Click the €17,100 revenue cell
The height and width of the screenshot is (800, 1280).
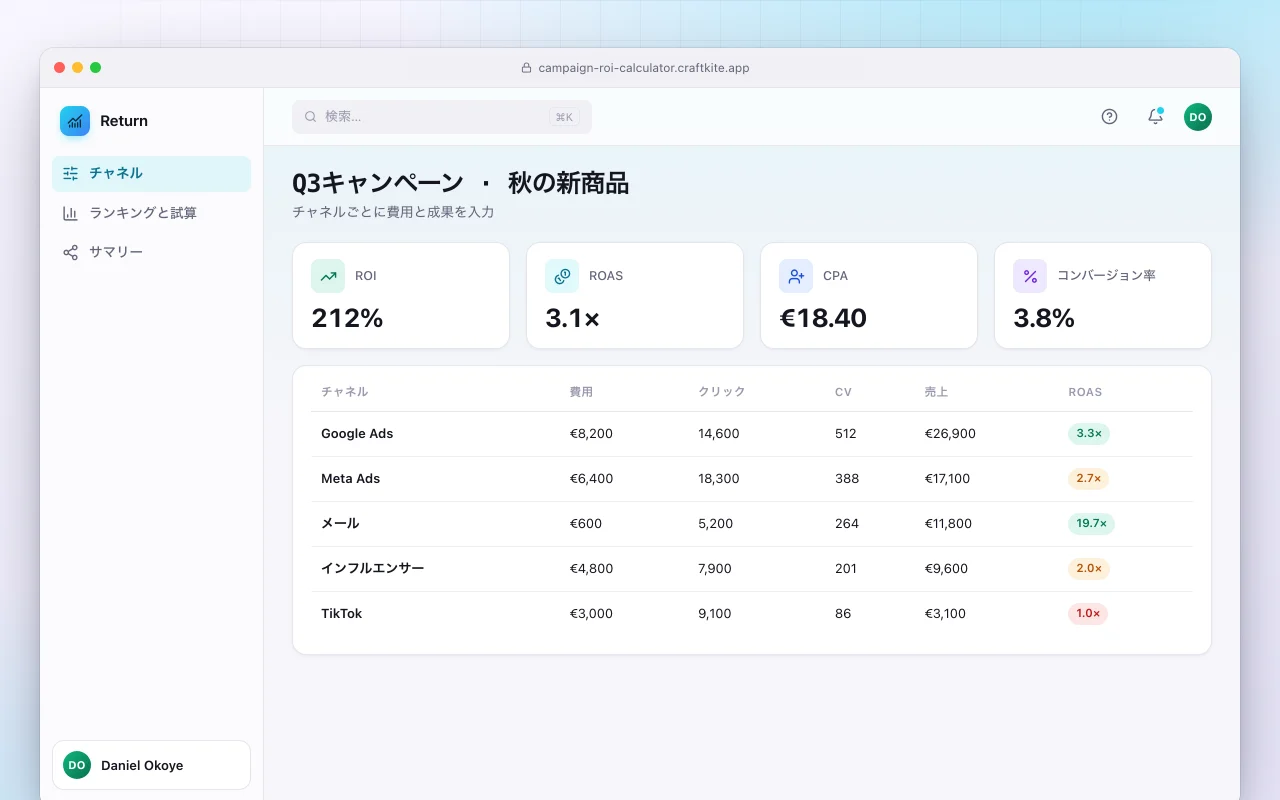948,479
